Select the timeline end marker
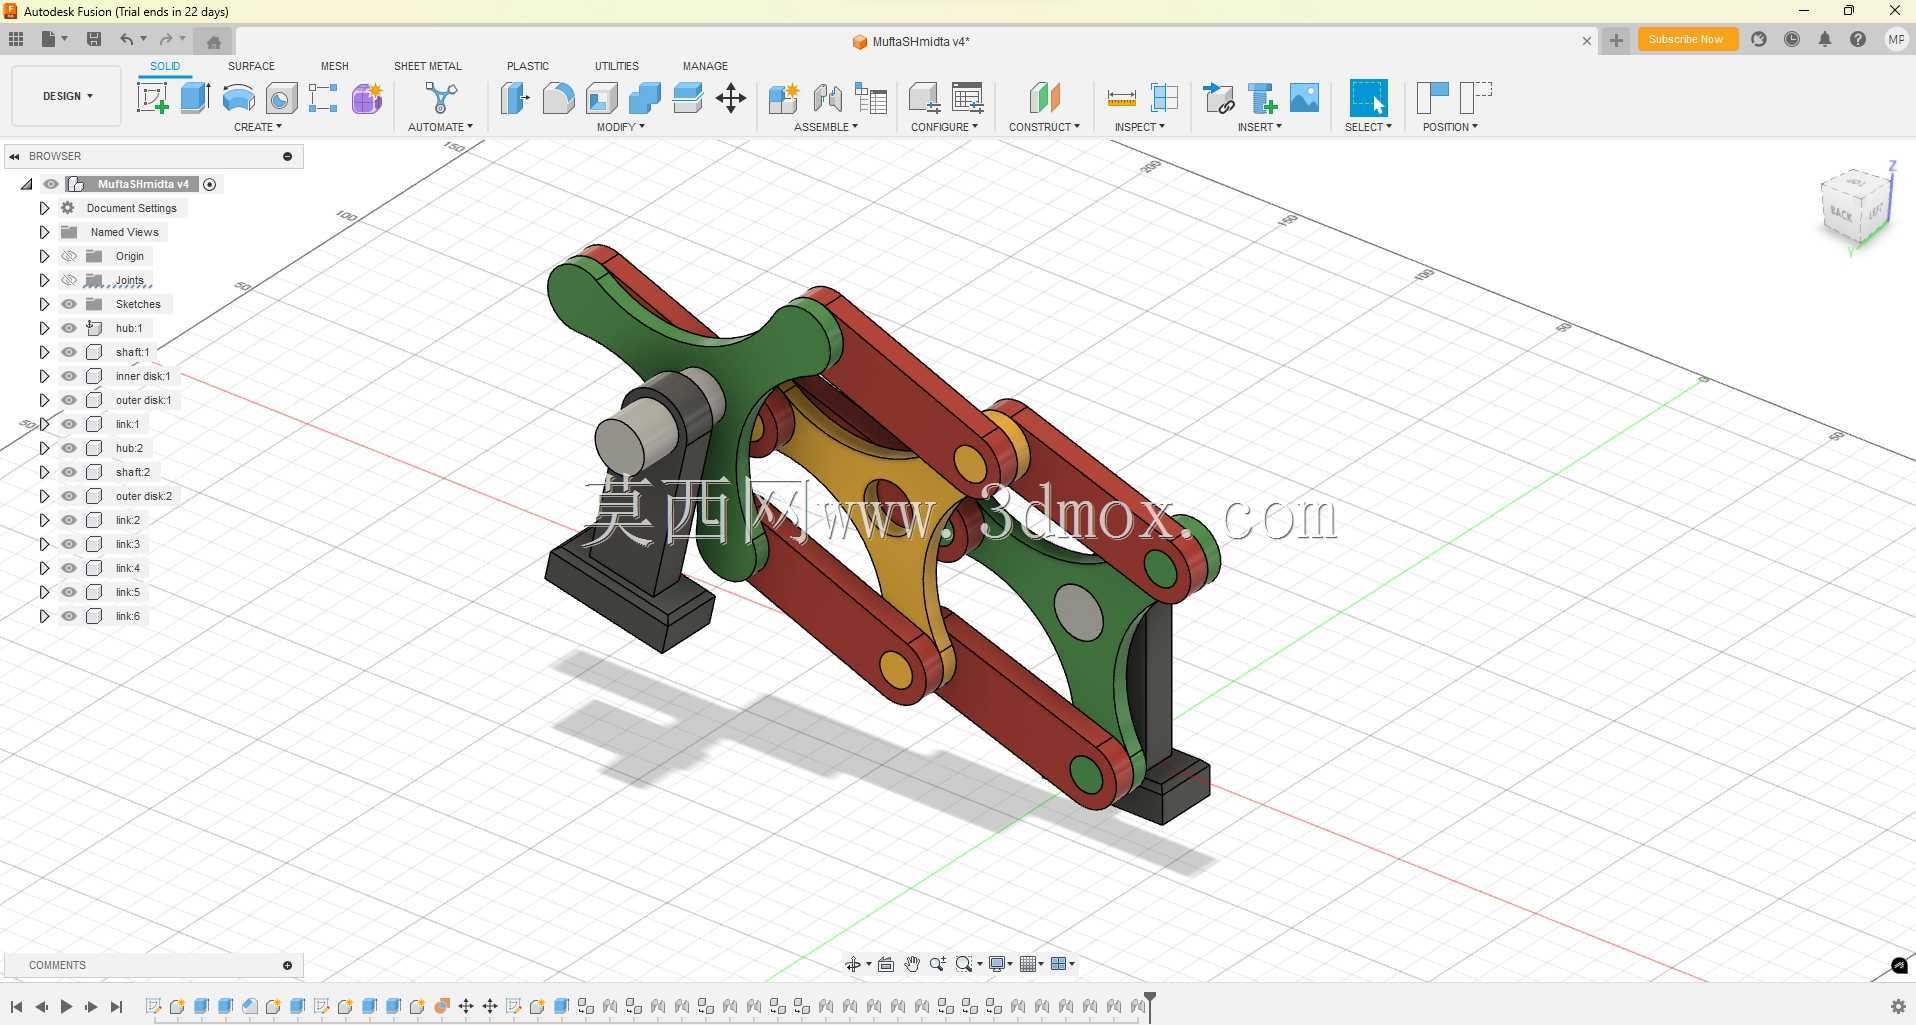The height and width of the screenshot is (1025, 1916). (x=1150, y=1006)
